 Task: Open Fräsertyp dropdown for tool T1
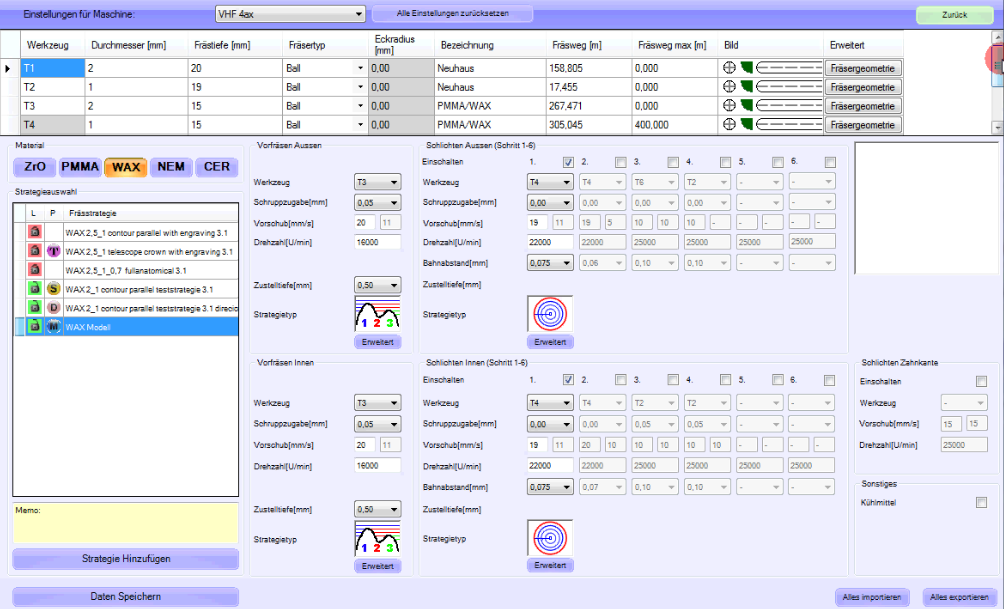[x=360, y=68]
